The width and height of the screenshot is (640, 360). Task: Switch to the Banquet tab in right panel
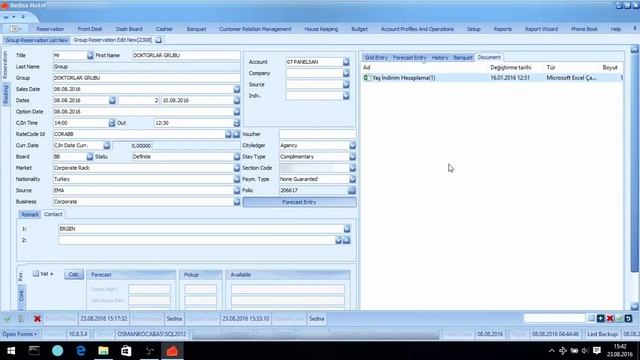coord(463,58)
